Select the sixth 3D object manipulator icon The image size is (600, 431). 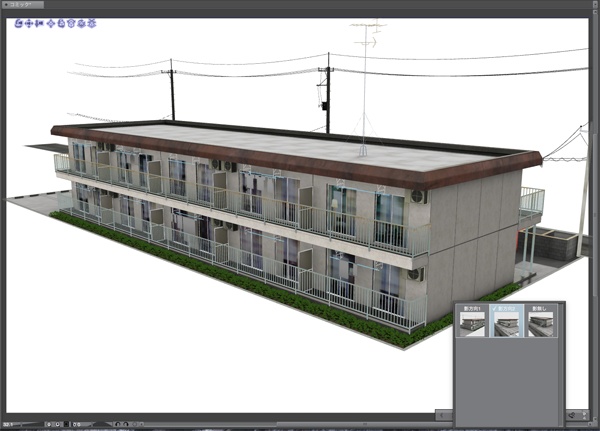point(71,24)
